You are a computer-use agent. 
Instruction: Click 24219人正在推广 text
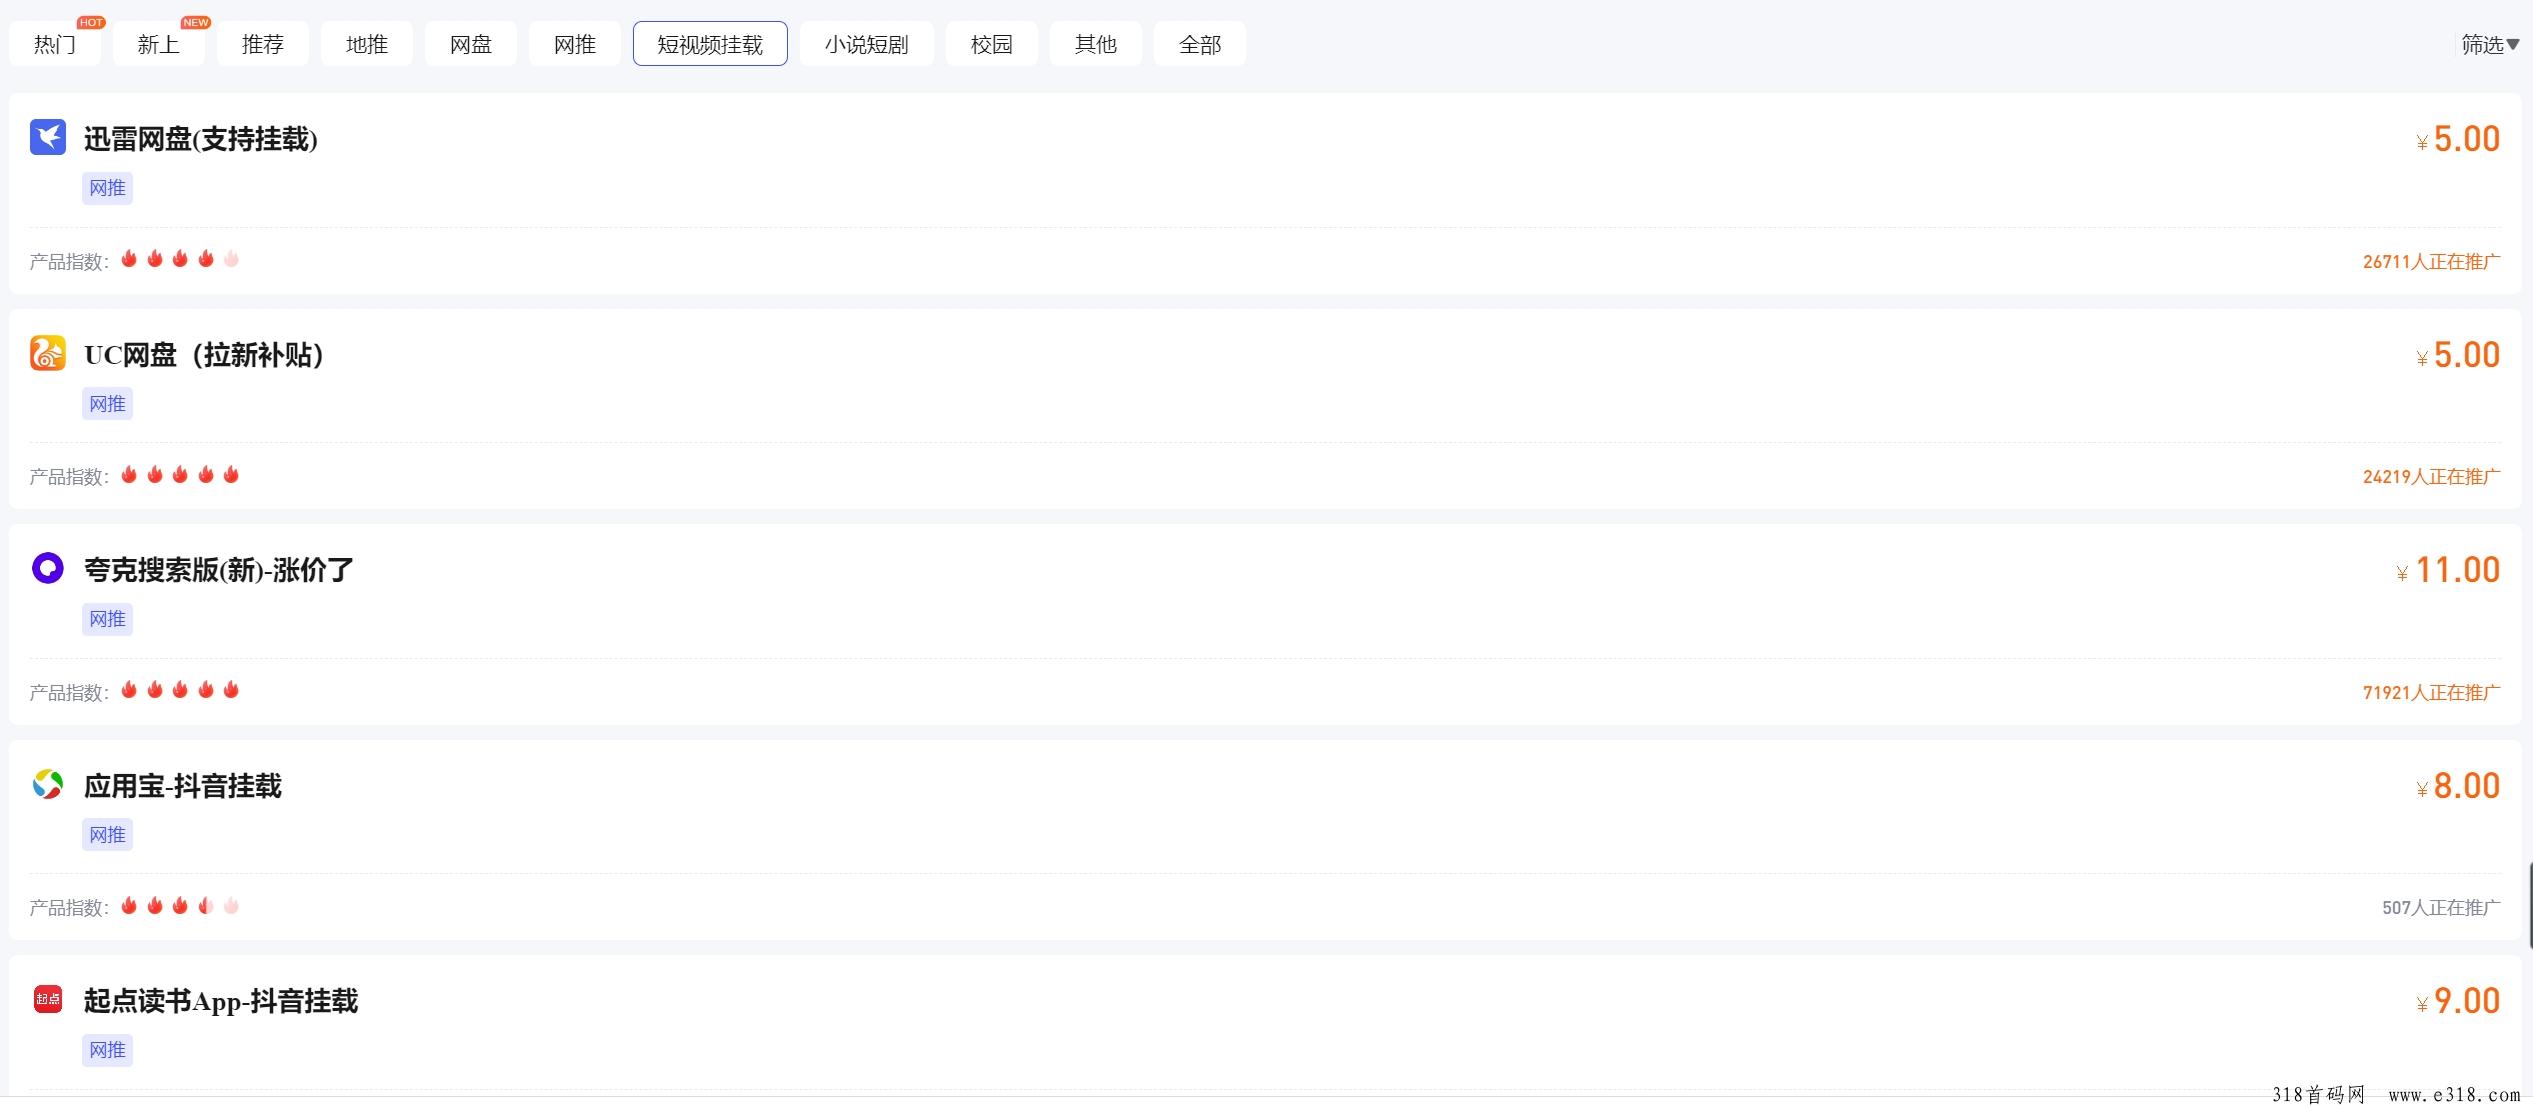2431,477
